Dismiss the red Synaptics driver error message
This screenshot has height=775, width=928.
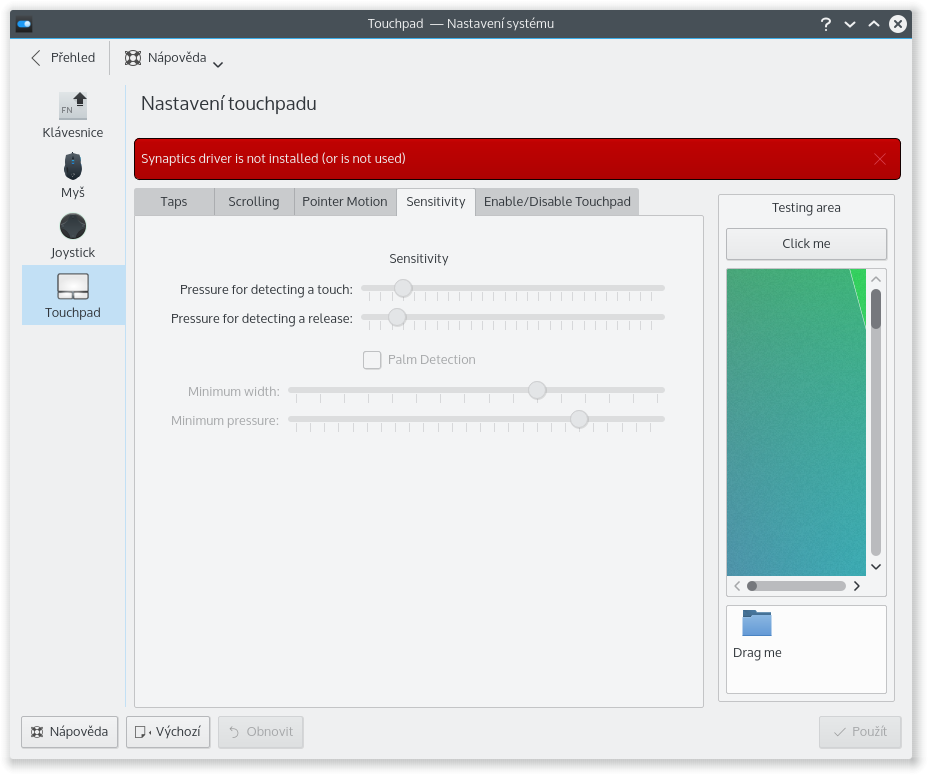(880, 159)
